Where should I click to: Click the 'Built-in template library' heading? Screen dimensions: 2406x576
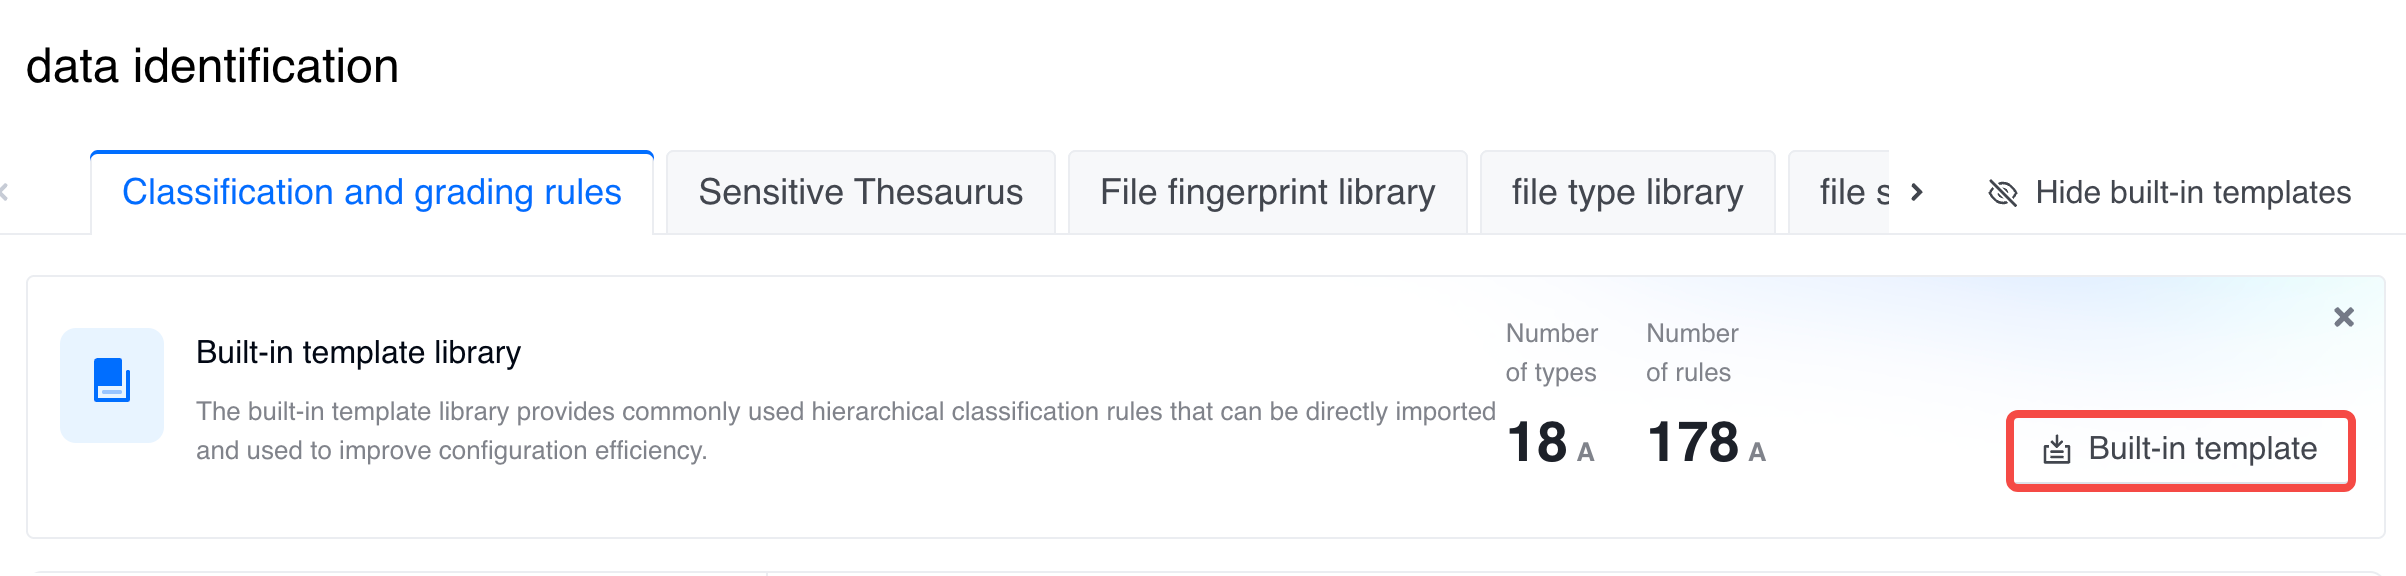pyautogui.click(x=358, y=353)
